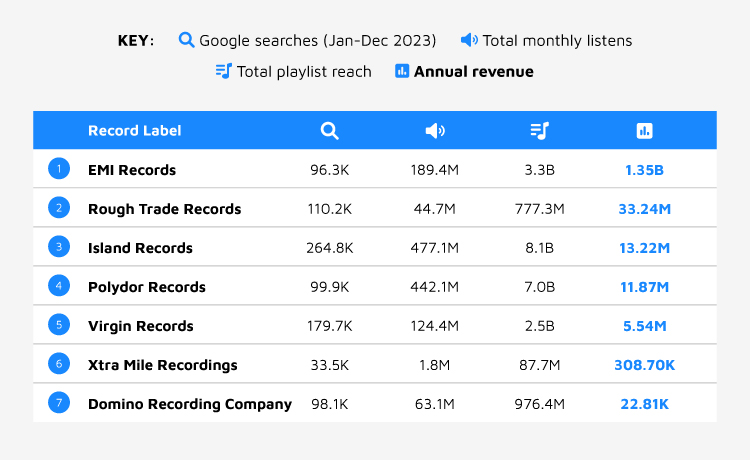Viewport: 750px width, 460px height.
Task: Click the playlist icon beside Total playlist reach
Action: tap(223, 71)
